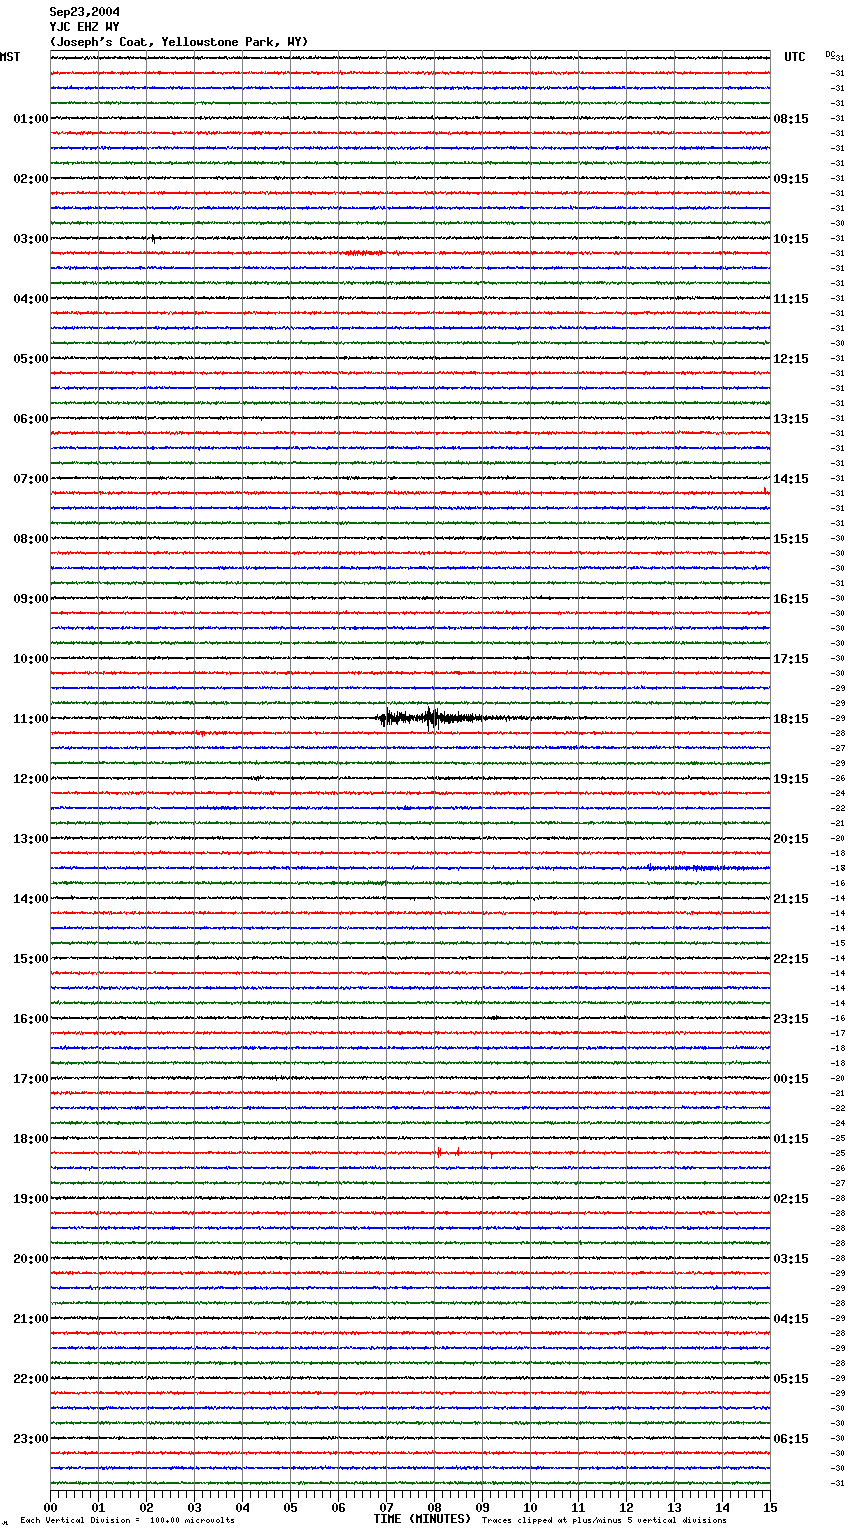Click the red burst on the 03:15 trace
850x1534 pixels.
point(362,253)
